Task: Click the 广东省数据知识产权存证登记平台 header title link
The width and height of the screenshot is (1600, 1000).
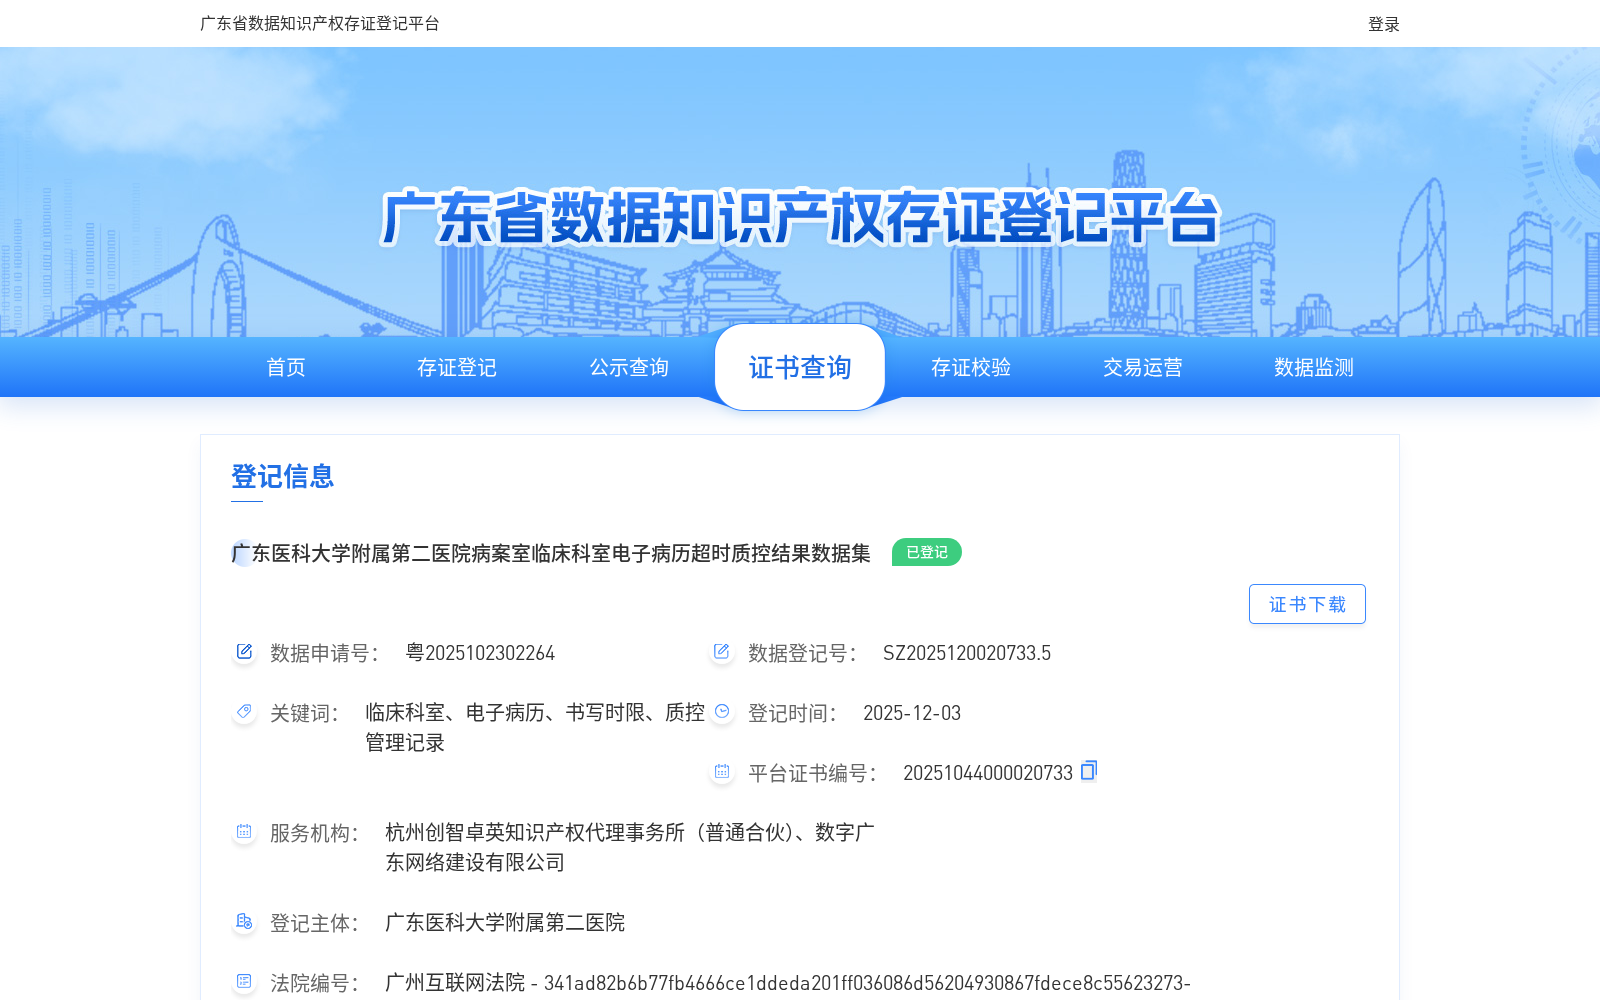Action: (320, 23)
